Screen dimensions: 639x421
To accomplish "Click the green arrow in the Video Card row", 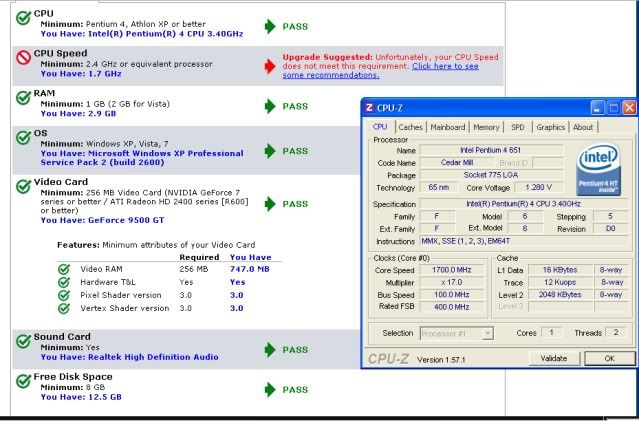I will pos(270,204).
